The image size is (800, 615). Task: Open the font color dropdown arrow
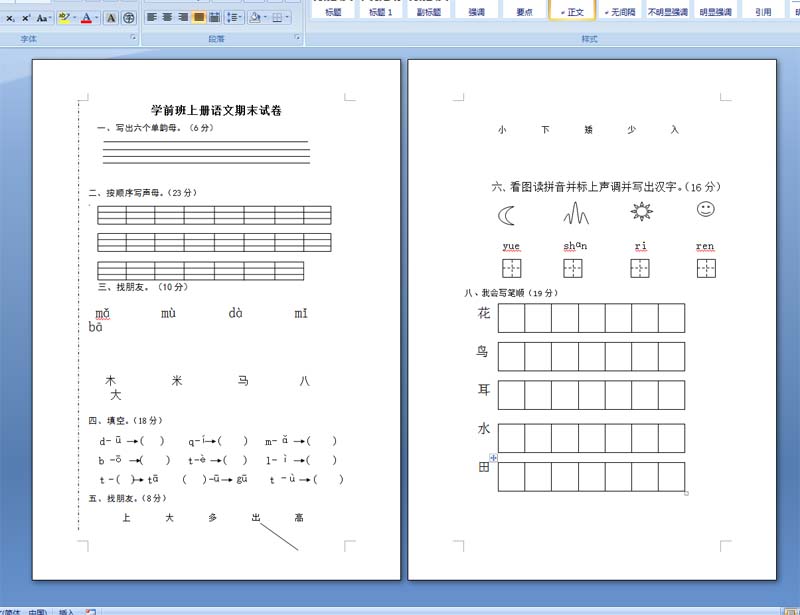pos(96,18)
